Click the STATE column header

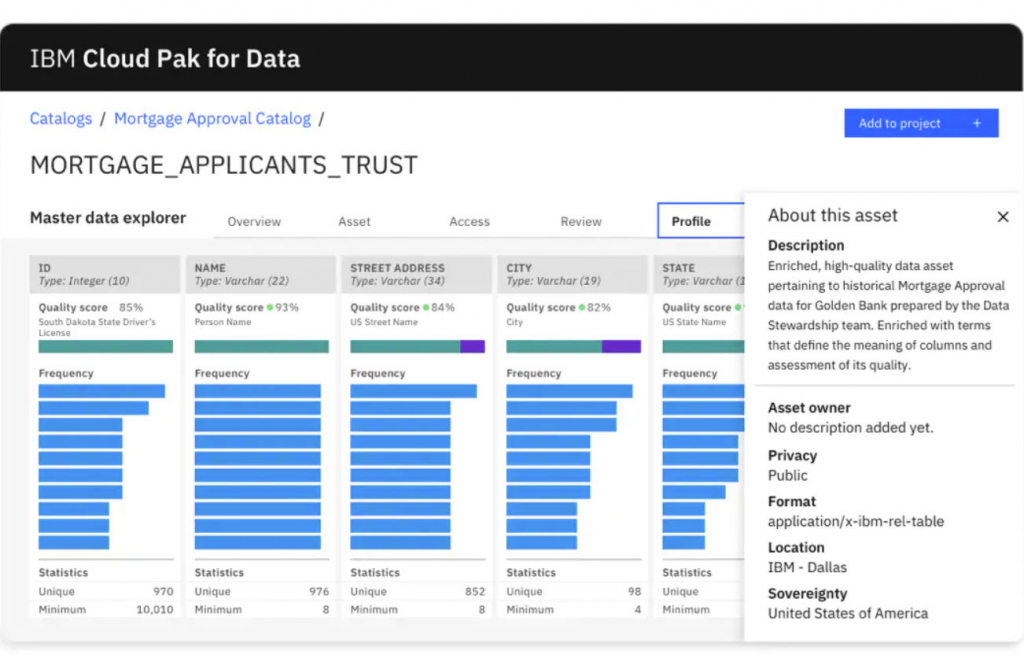(699, 274)
